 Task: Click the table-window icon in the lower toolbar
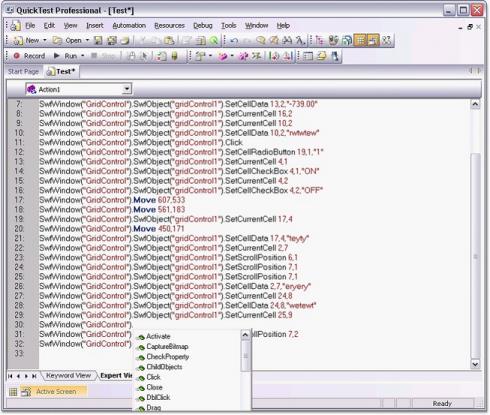click(x=308, y=56)
